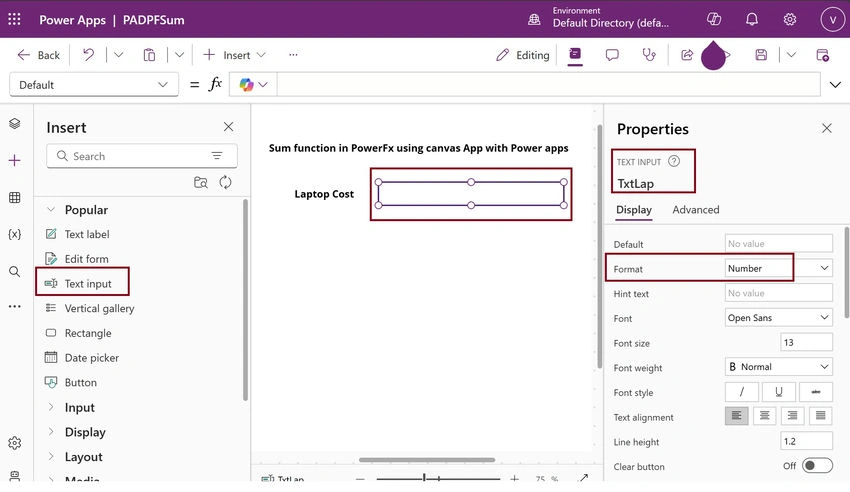The height and width of the screenshot is (492, 850).
Task: Open the user account avatar
Action: [832, 20]
